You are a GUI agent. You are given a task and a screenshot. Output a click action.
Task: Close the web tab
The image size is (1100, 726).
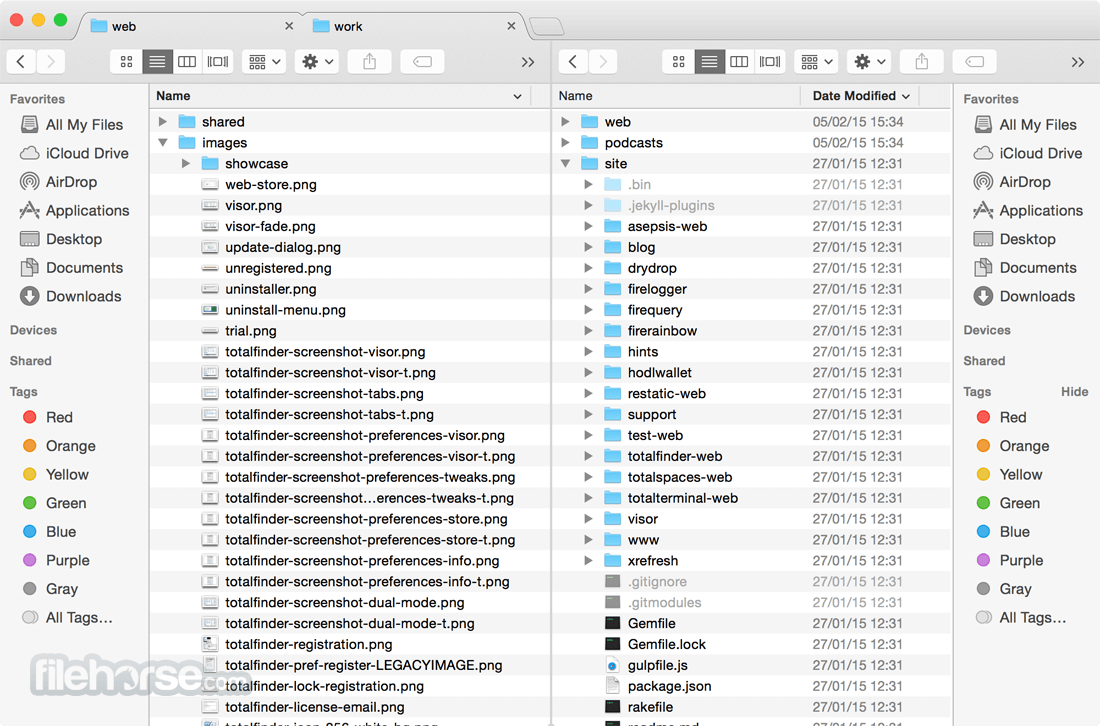(289, 26)
